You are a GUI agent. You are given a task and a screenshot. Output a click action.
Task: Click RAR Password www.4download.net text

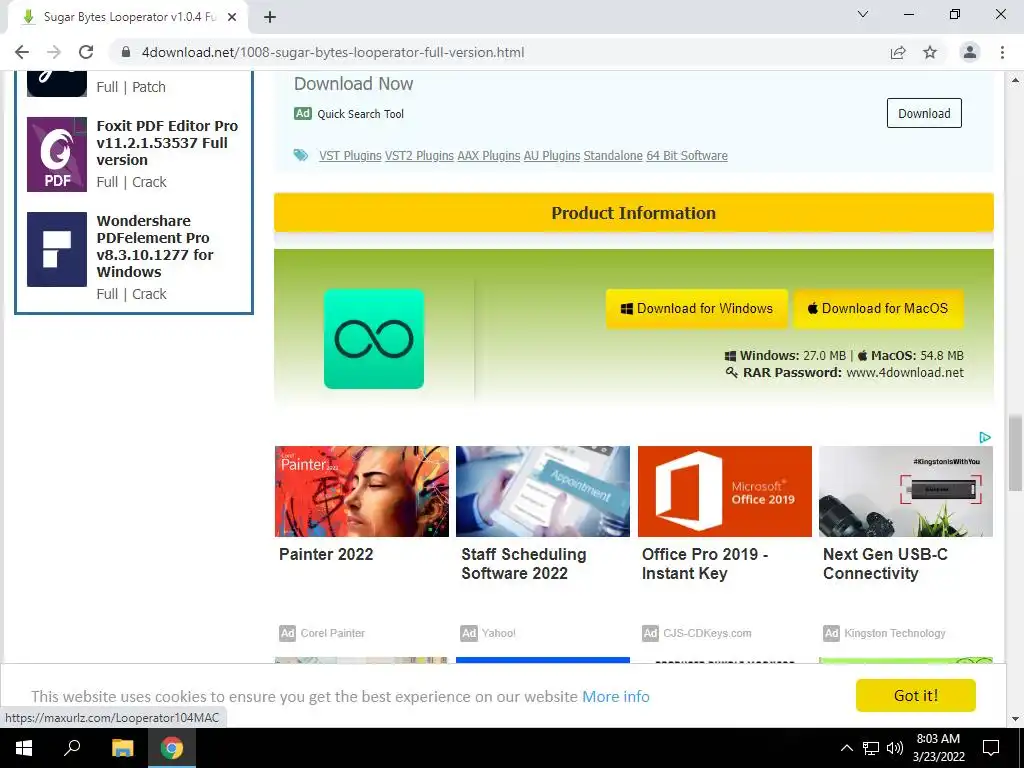click(x=844, y=372)
